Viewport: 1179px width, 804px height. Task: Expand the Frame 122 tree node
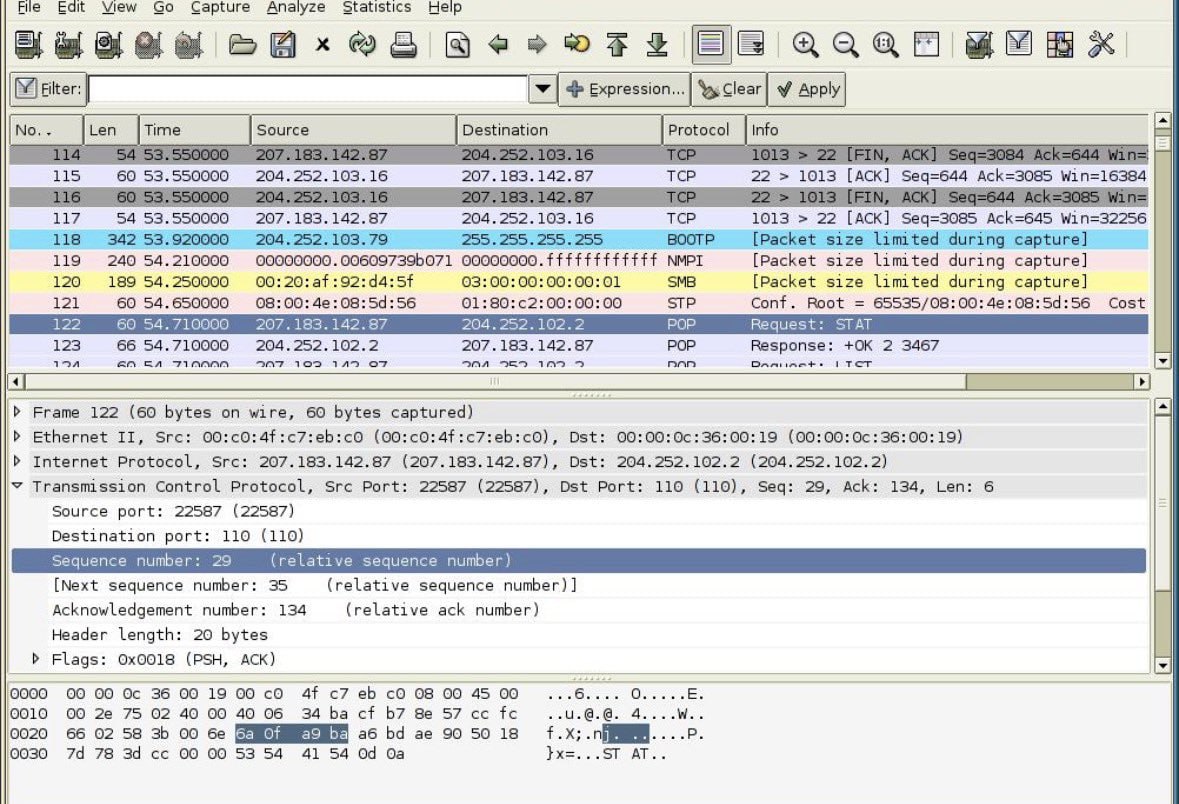[17, 411]
